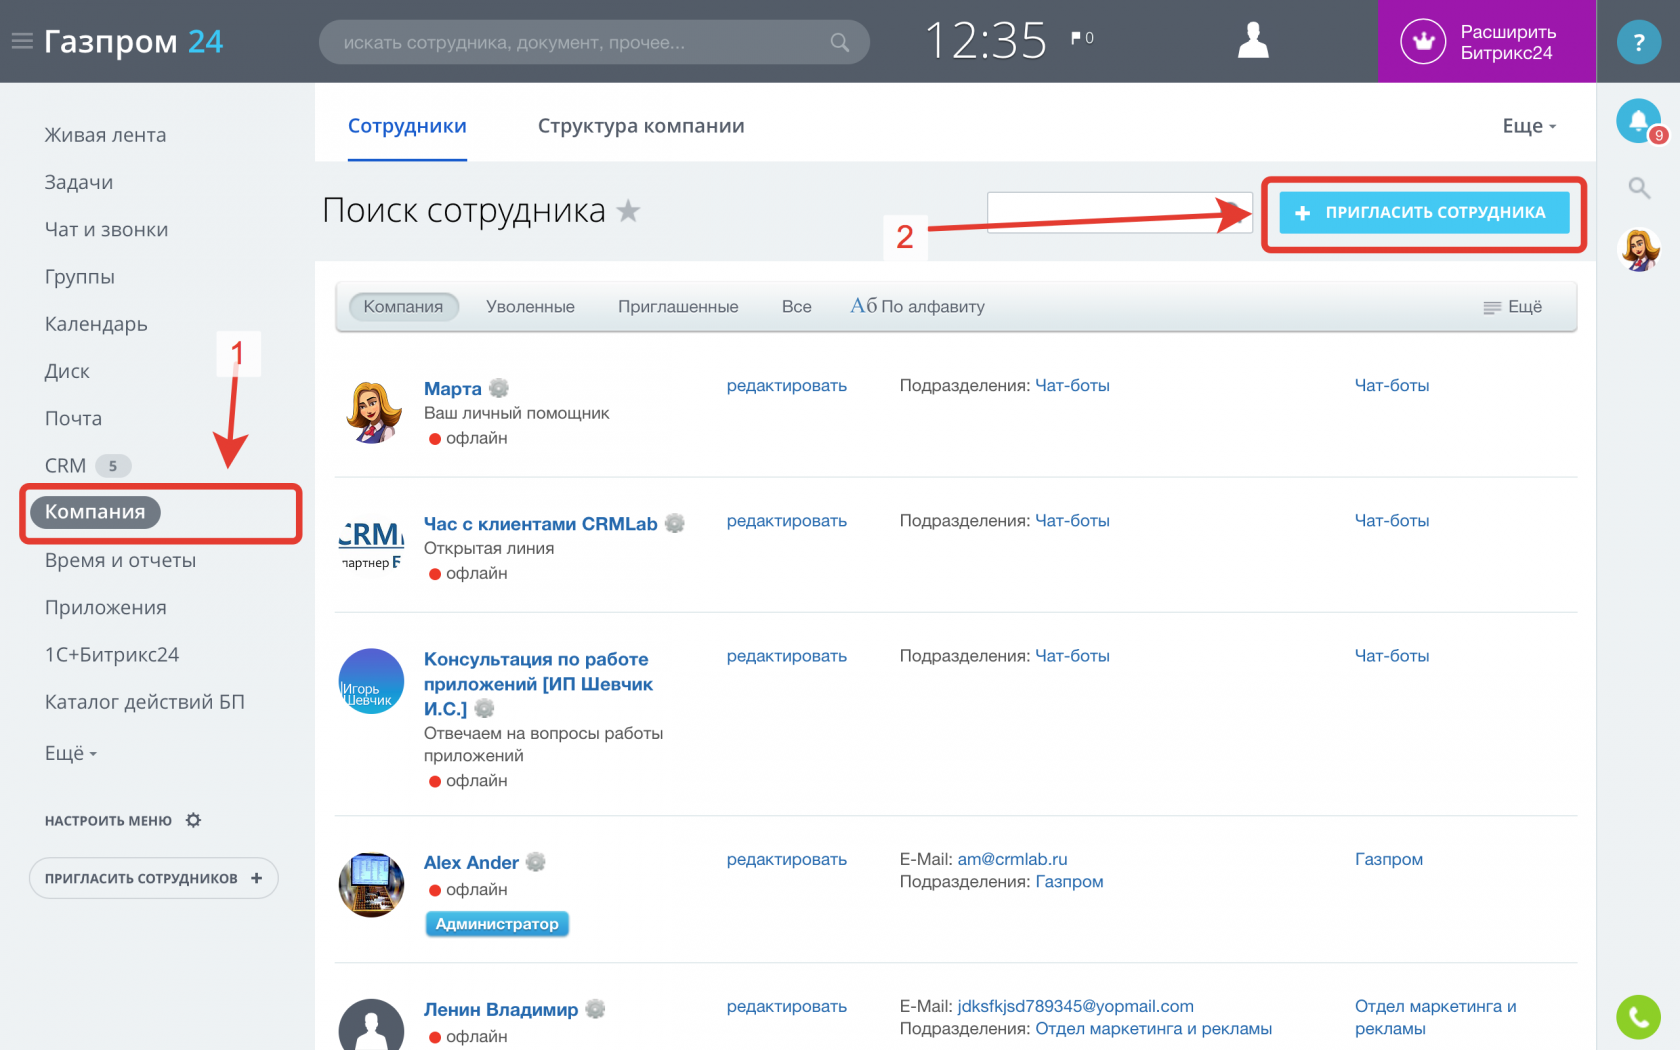
Task: Click the green phone call button
Action: coord(1638,1017)
